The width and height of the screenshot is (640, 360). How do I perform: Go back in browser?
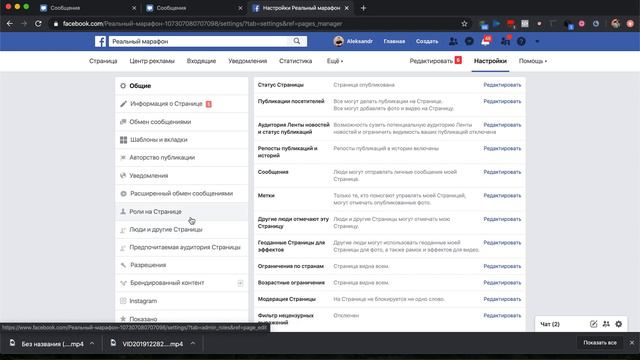point(10,24)
